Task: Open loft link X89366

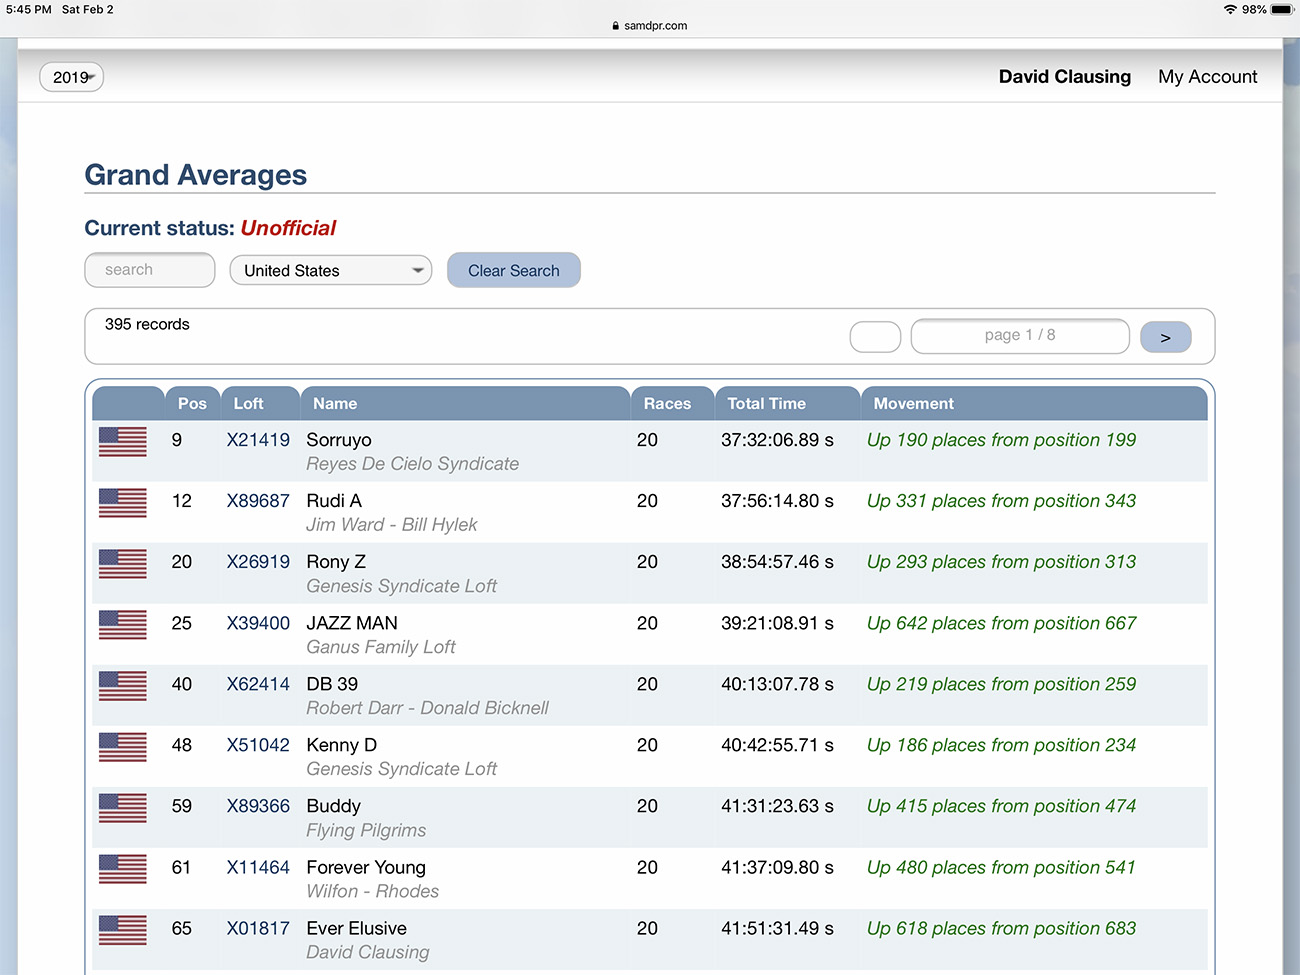Action: (258, 806)
